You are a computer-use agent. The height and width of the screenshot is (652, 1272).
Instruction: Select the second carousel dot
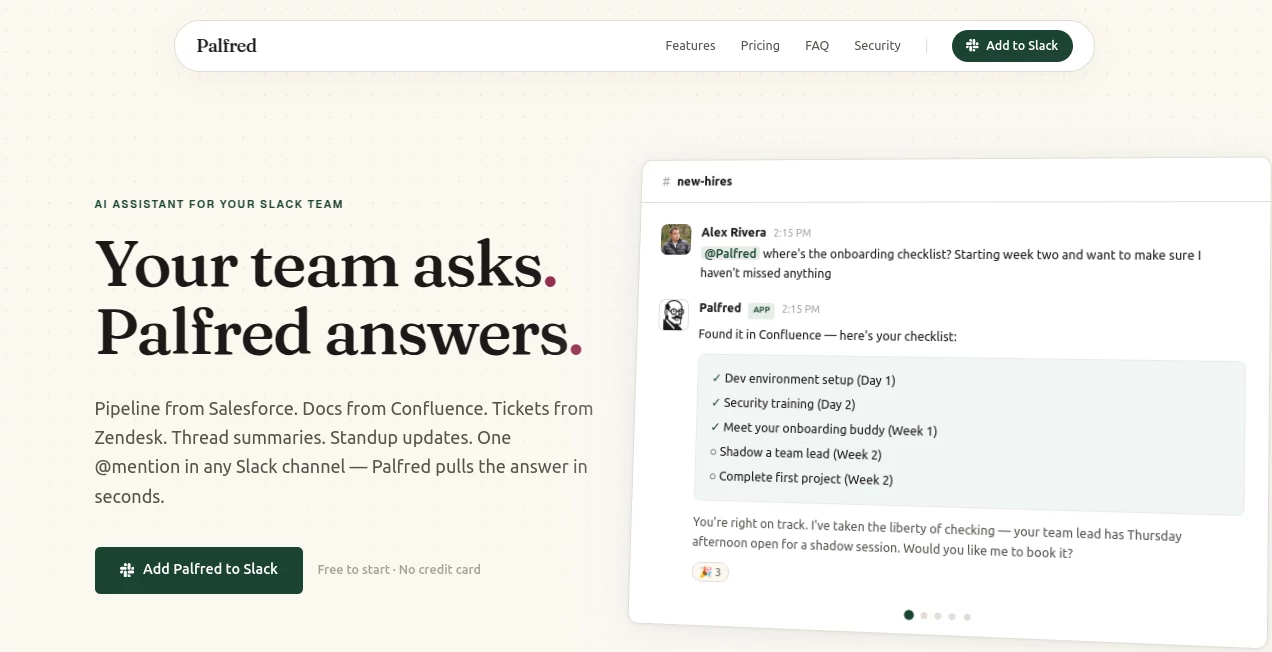coord(924,616)
